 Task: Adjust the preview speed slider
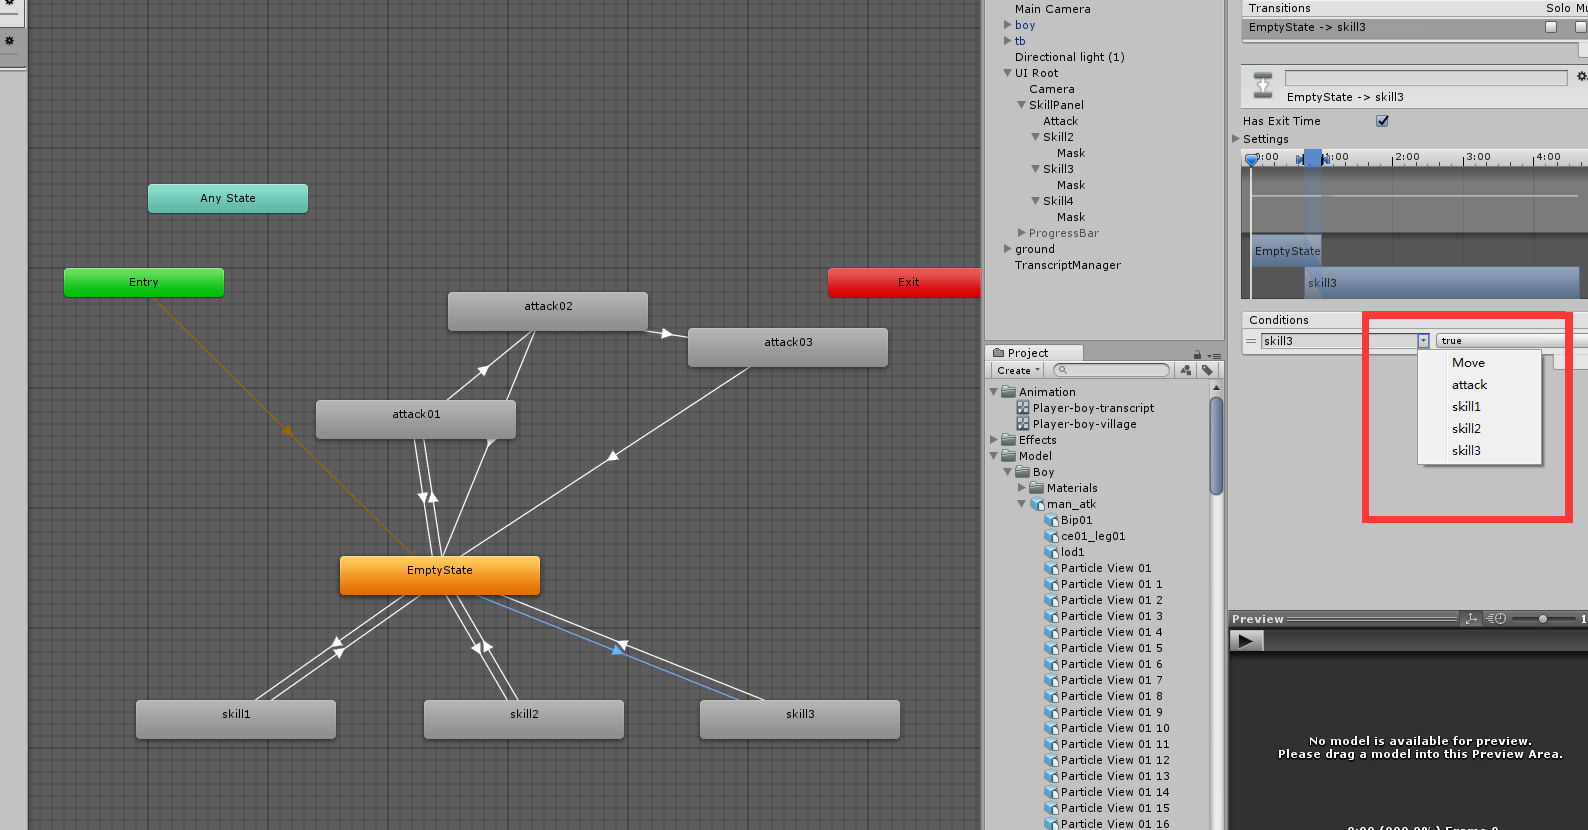[x=1543, y=619]
